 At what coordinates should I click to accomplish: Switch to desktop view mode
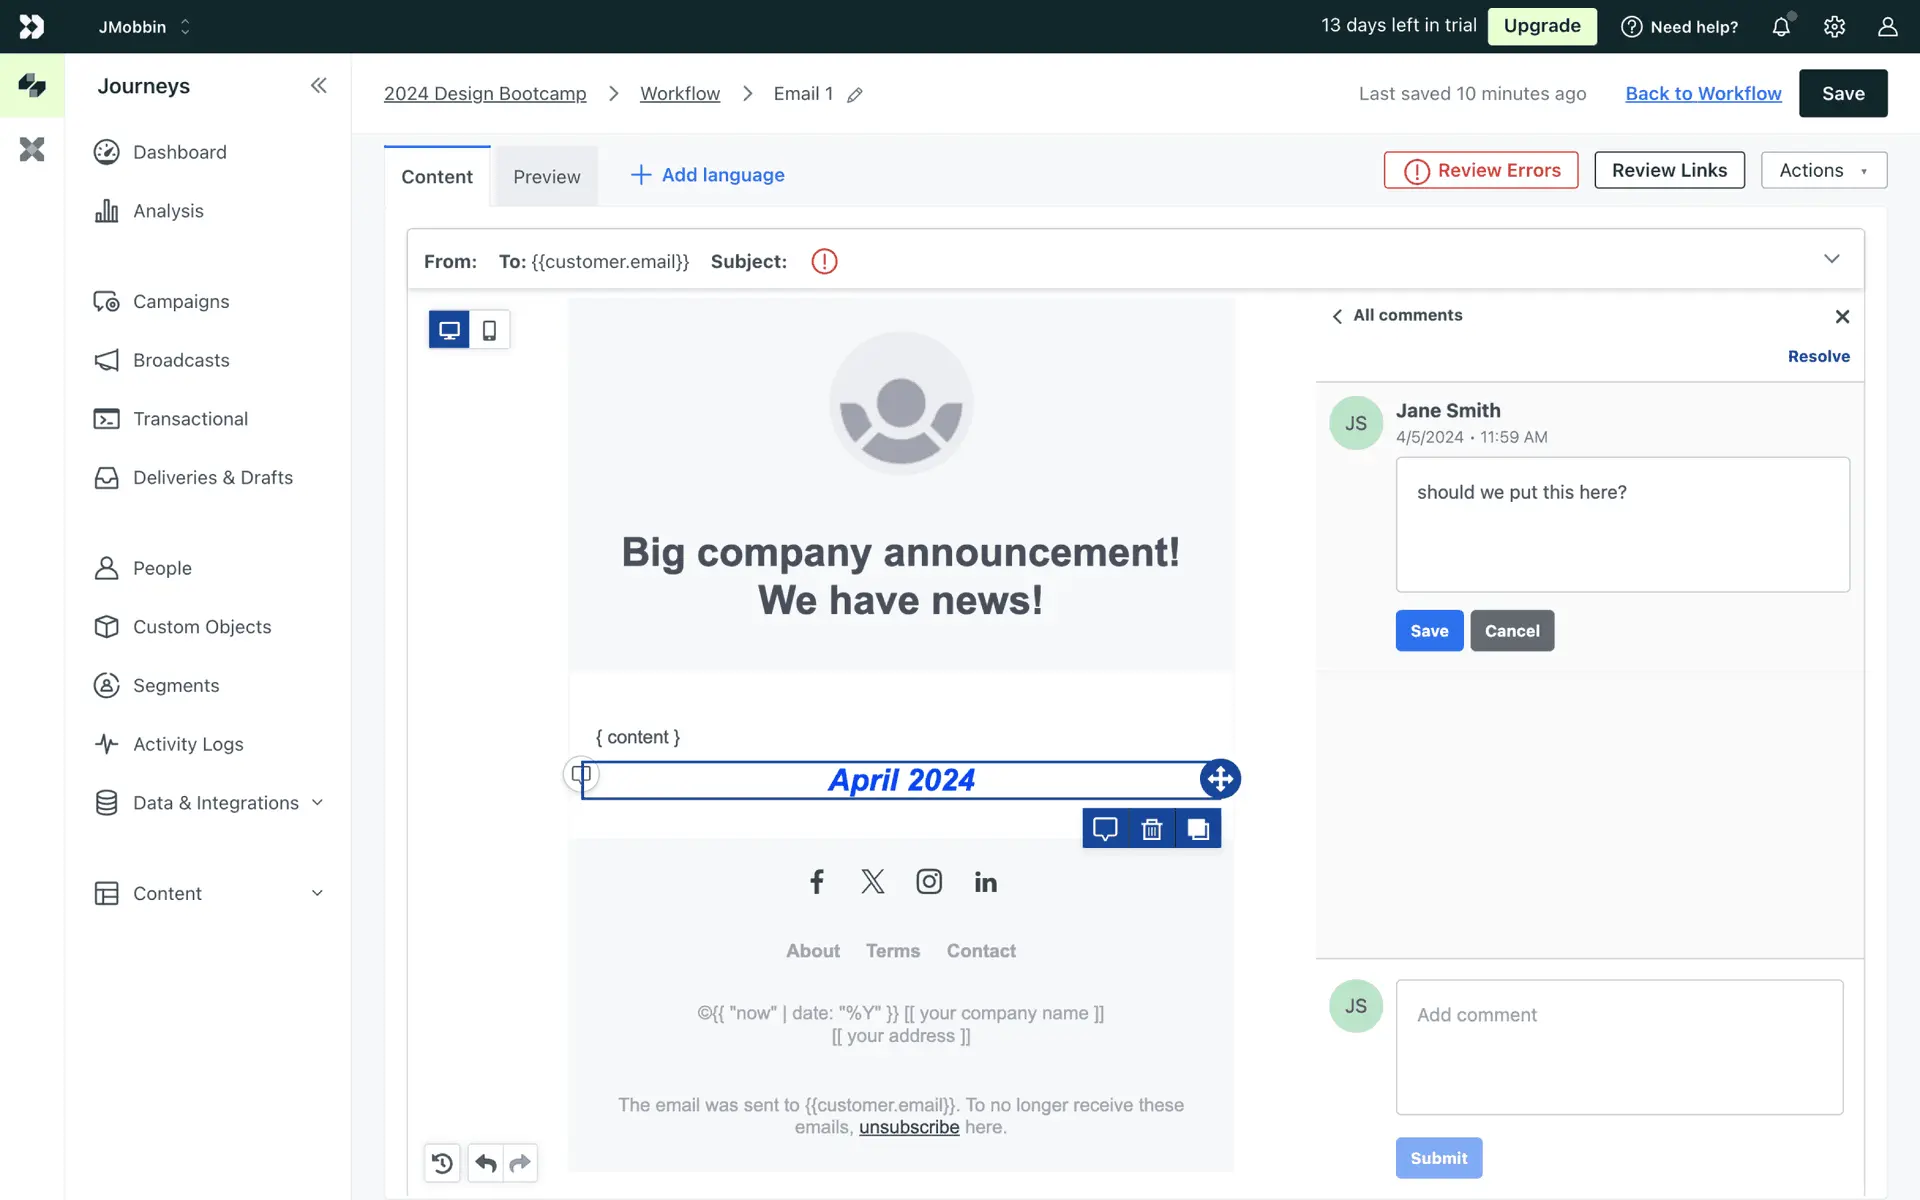449,330
